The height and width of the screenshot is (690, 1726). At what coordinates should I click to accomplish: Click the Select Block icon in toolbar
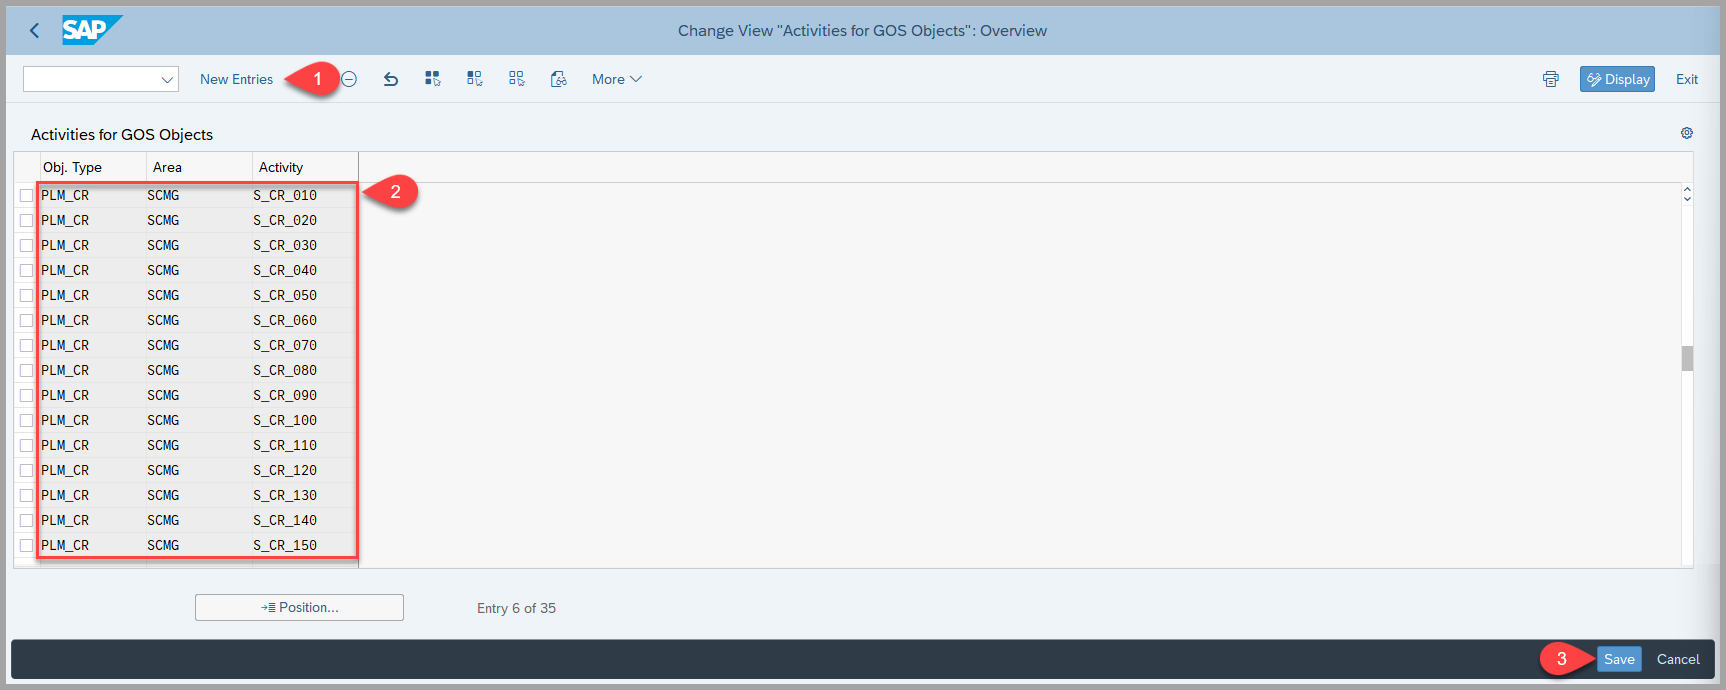(474, 79)
